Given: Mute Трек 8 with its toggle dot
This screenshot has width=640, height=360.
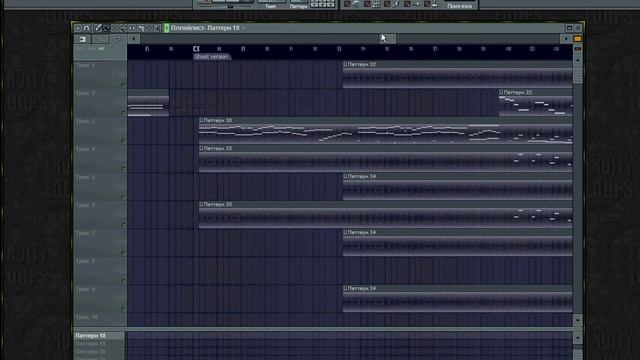Looking at the screenshot, I should tap(123, 281).
